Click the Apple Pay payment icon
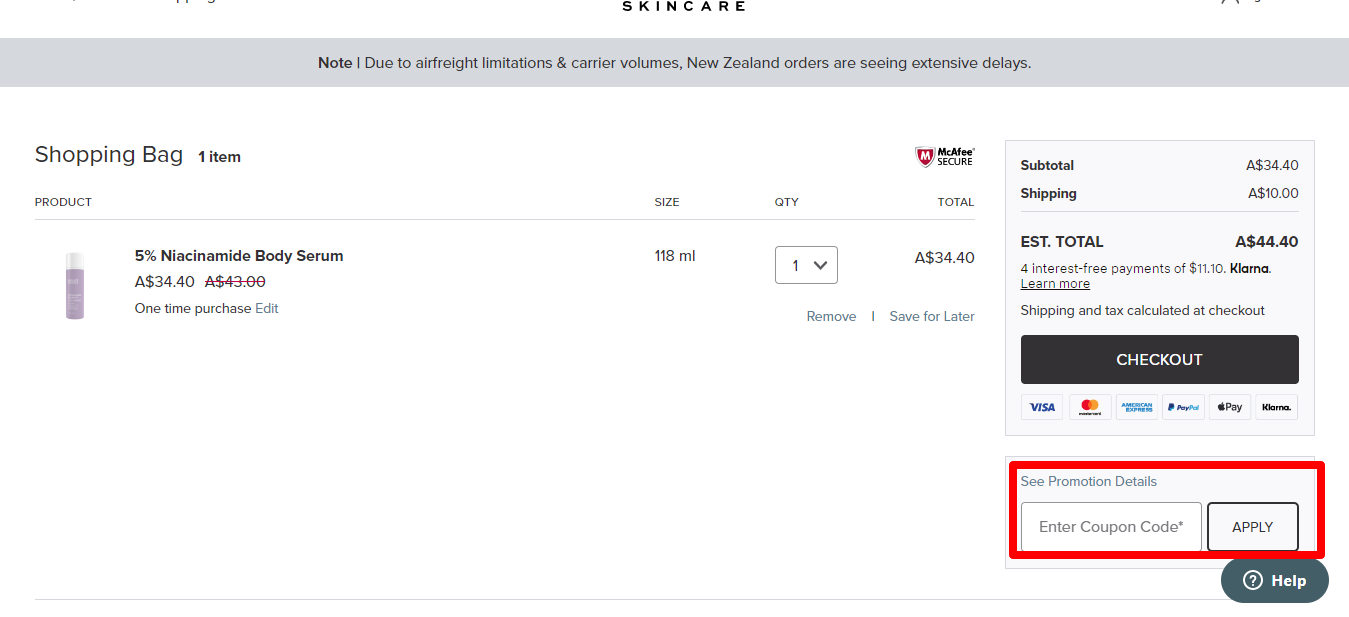Image resolution: width=1349 pixels, height=617 pixels. tap(1230, 407)
